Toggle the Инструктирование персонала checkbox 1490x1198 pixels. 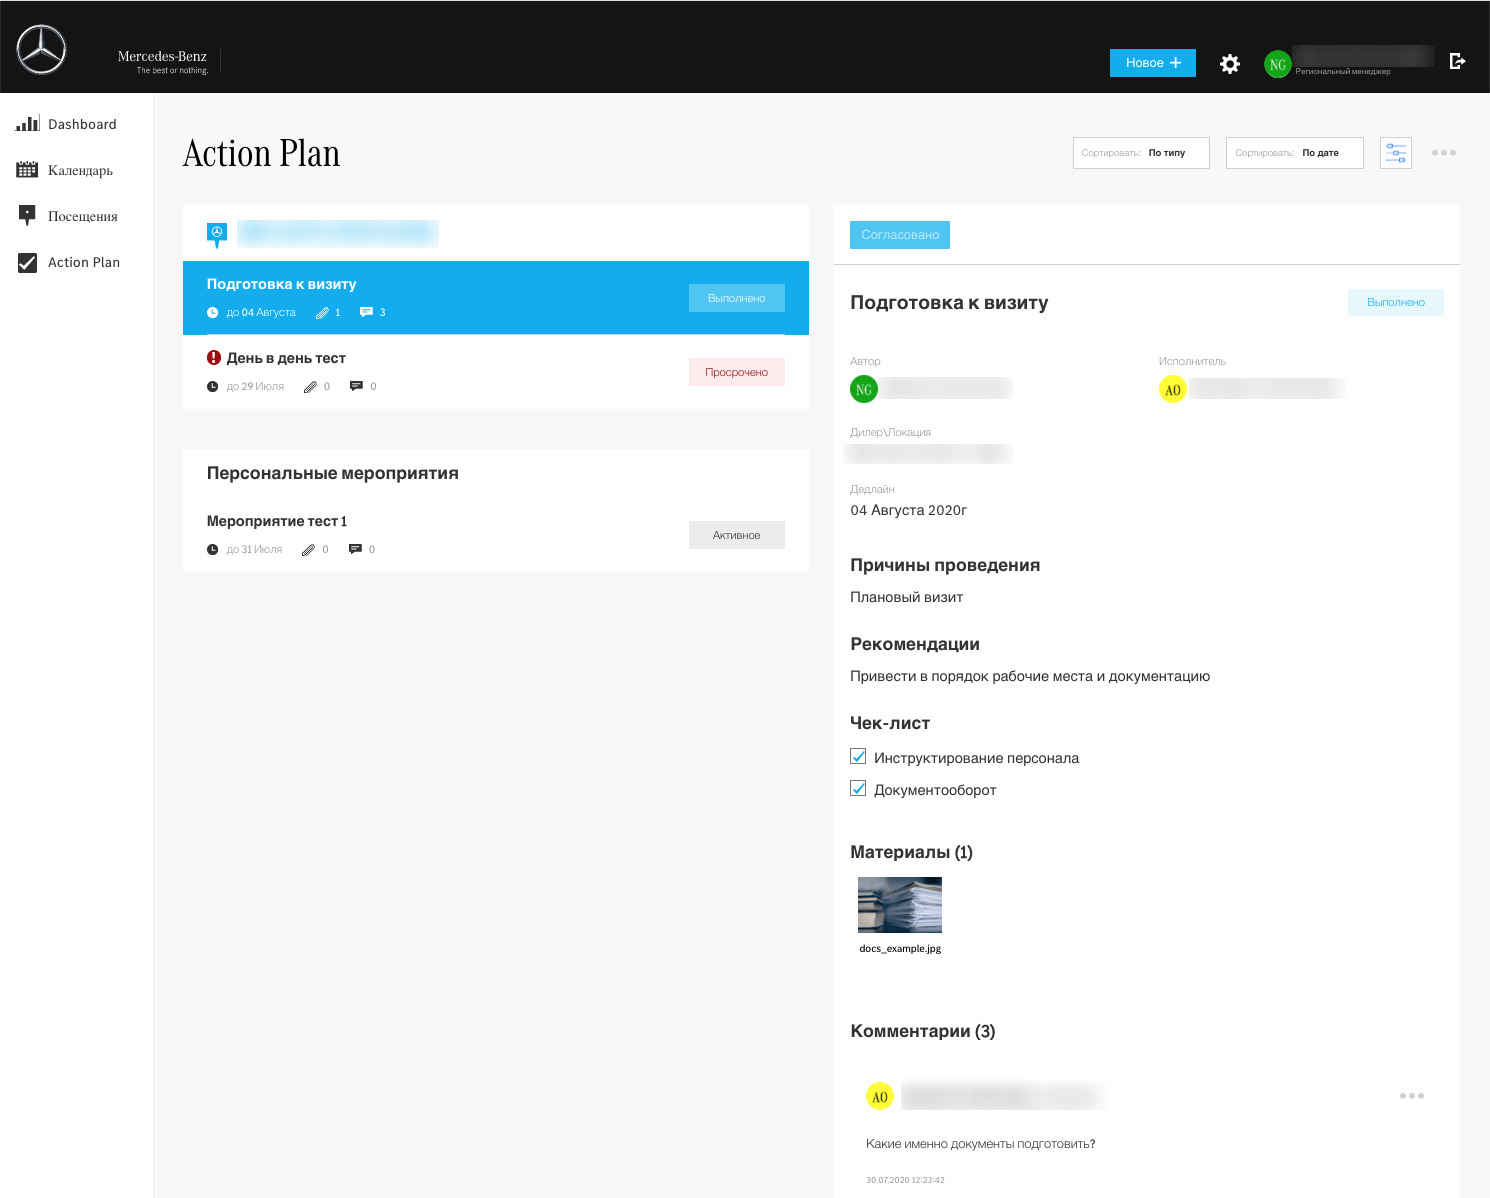(x=858, y=756)
